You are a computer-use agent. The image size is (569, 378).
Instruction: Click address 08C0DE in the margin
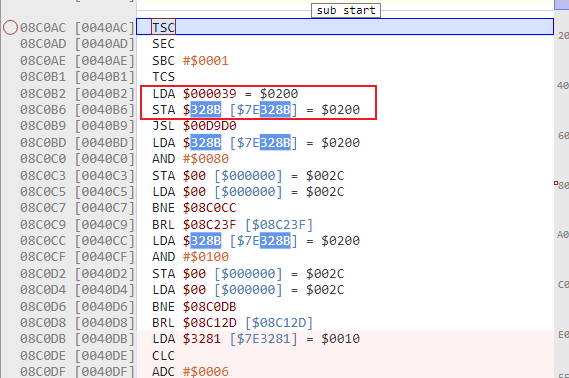tap(43, 356)
